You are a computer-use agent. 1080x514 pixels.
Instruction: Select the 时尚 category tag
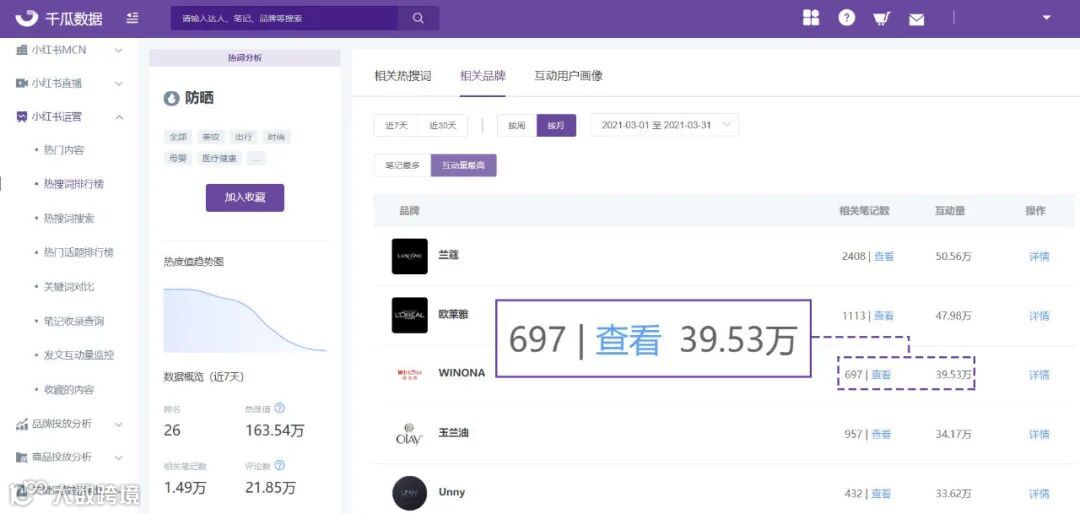click(276, 137)
